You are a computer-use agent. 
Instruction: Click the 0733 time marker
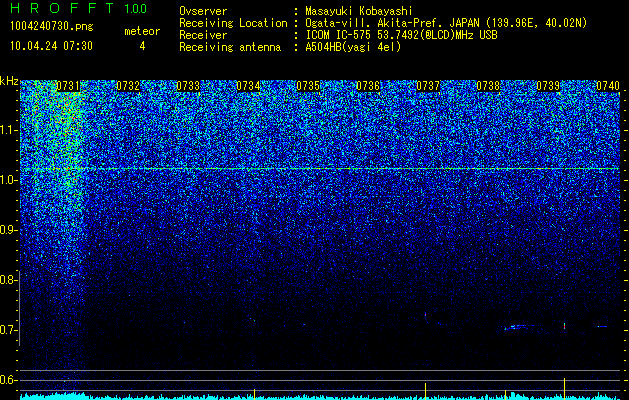click(x=188, y=86)
